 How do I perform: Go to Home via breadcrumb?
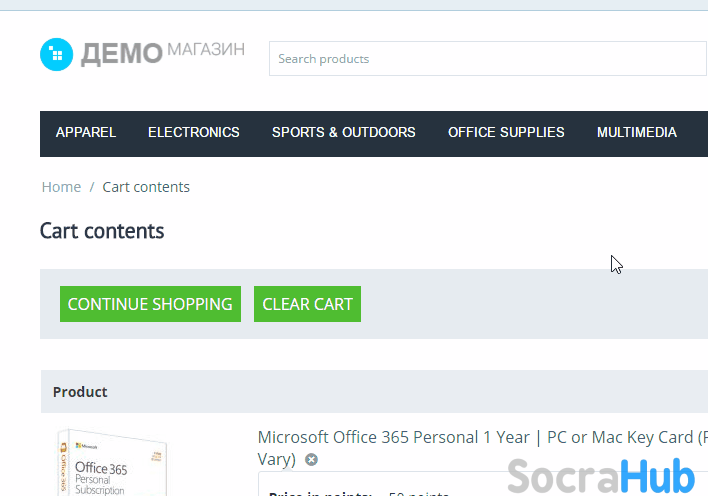(61, 187)
